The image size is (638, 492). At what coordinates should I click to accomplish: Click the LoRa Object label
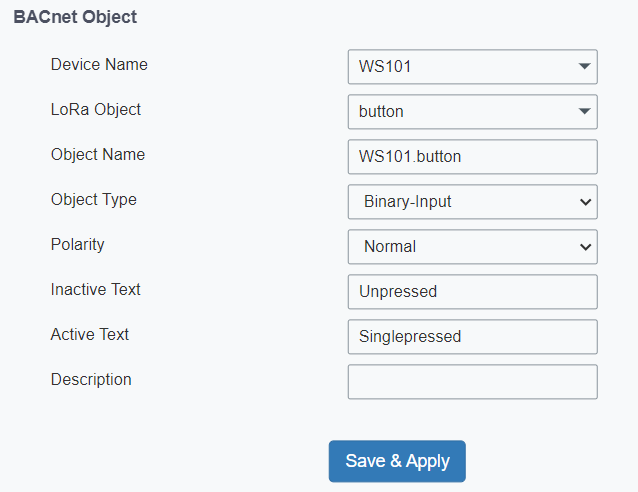(96, 110)
